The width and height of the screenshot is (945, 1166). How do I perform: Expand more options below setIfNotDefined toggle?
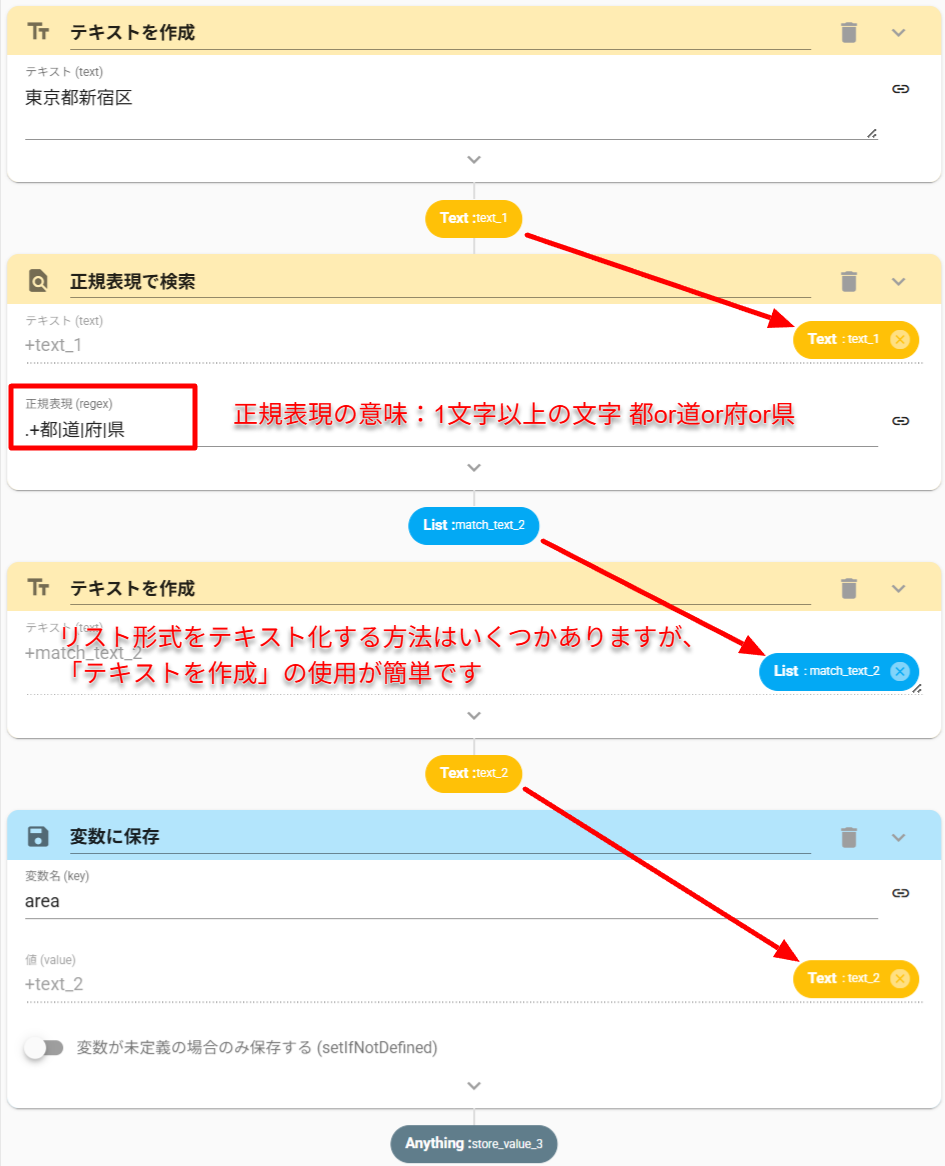click(x=474, y=1085)
